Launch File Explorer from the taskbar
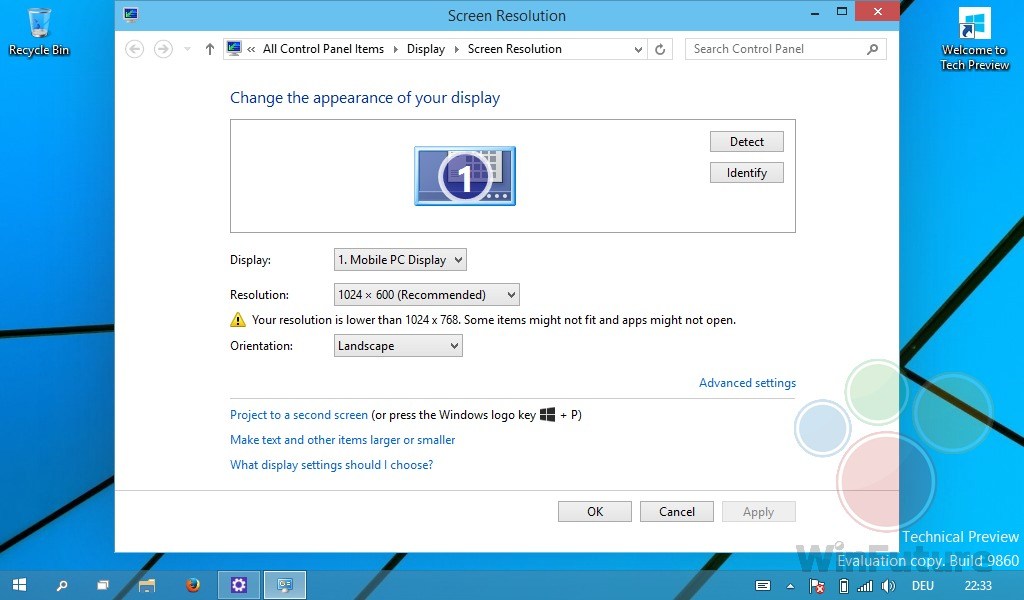1024x600 pixels. tap(148, 585)
